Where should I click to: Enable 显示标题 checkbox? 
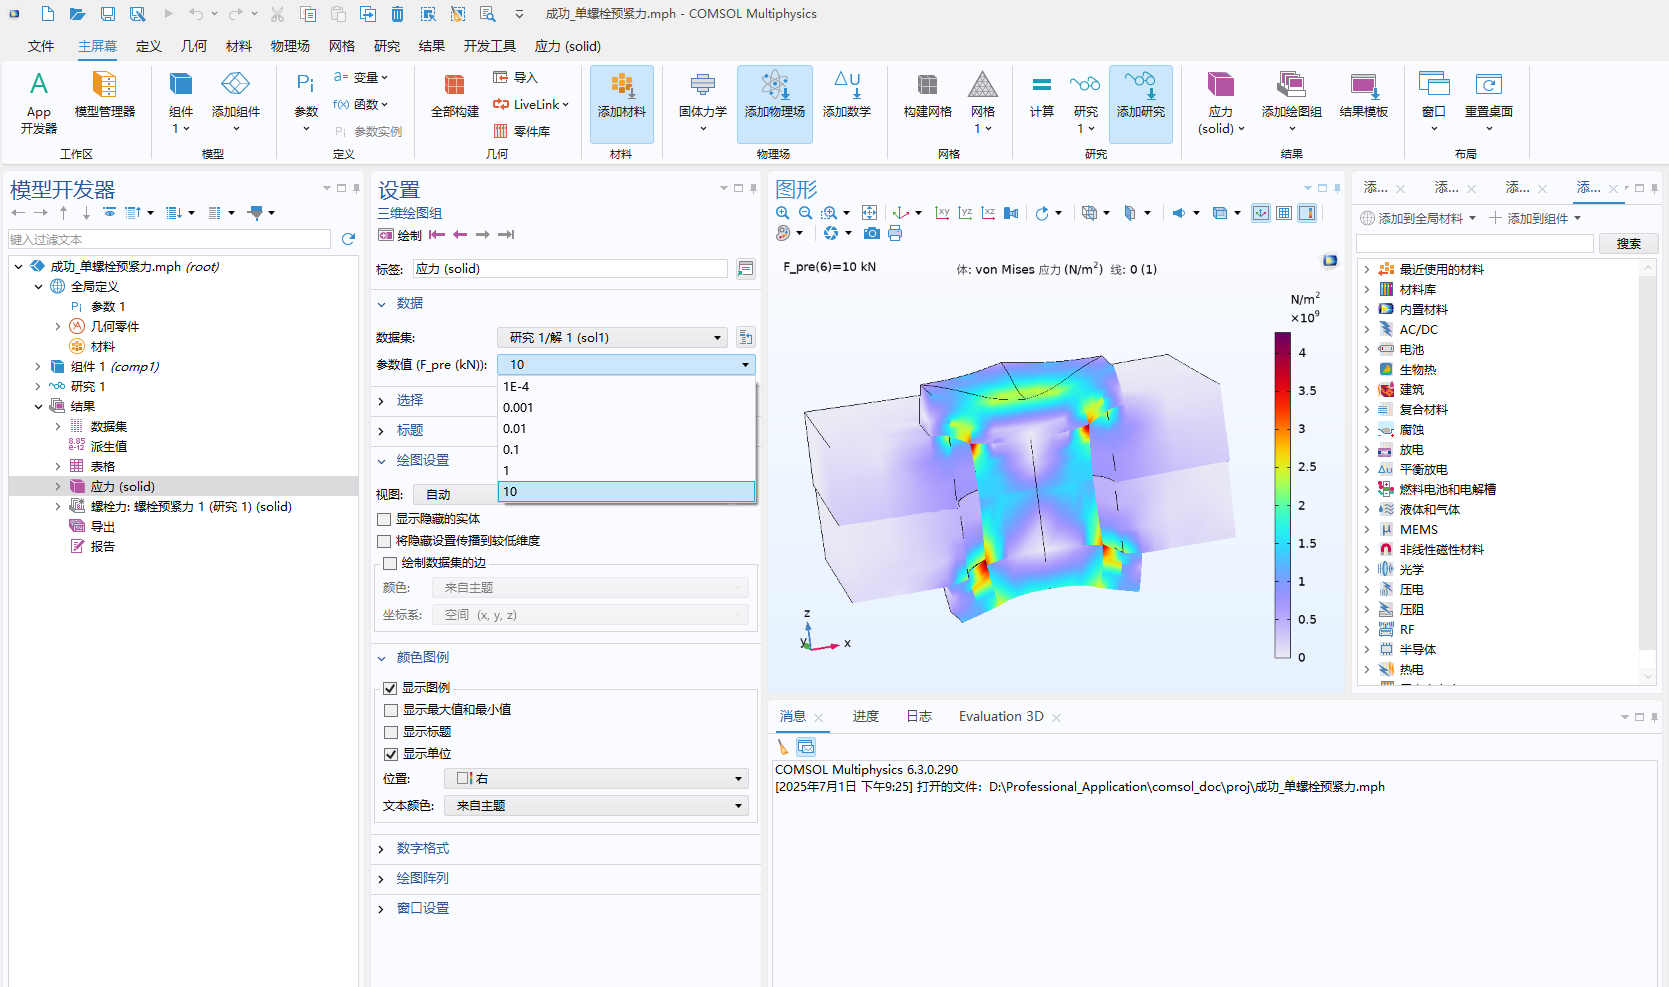(x=391, y=732)
